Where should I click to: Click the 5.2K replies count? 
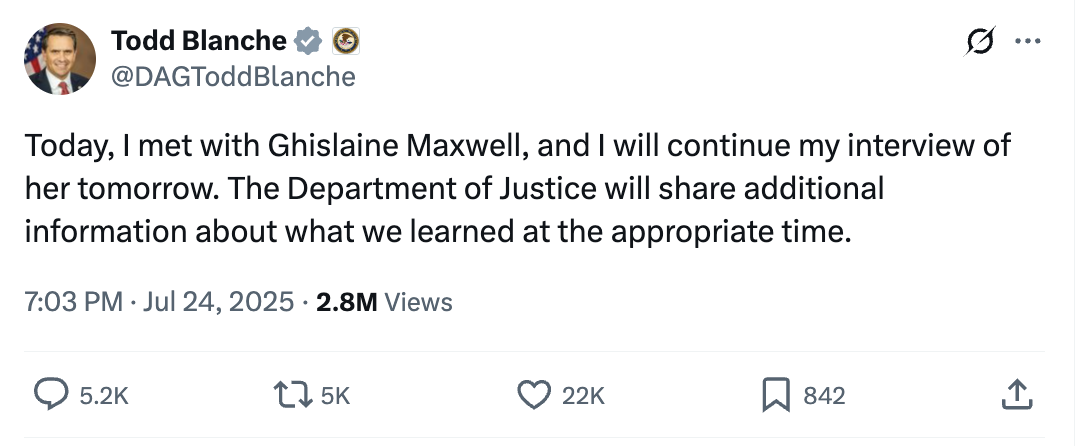pyautogui.click(x=103, y=396)
